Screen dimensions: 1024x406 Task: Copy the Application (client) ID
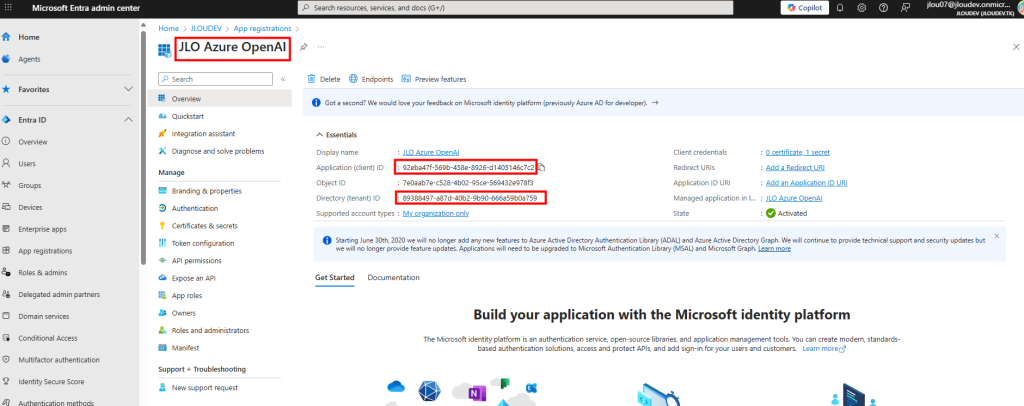pos(541,168)
